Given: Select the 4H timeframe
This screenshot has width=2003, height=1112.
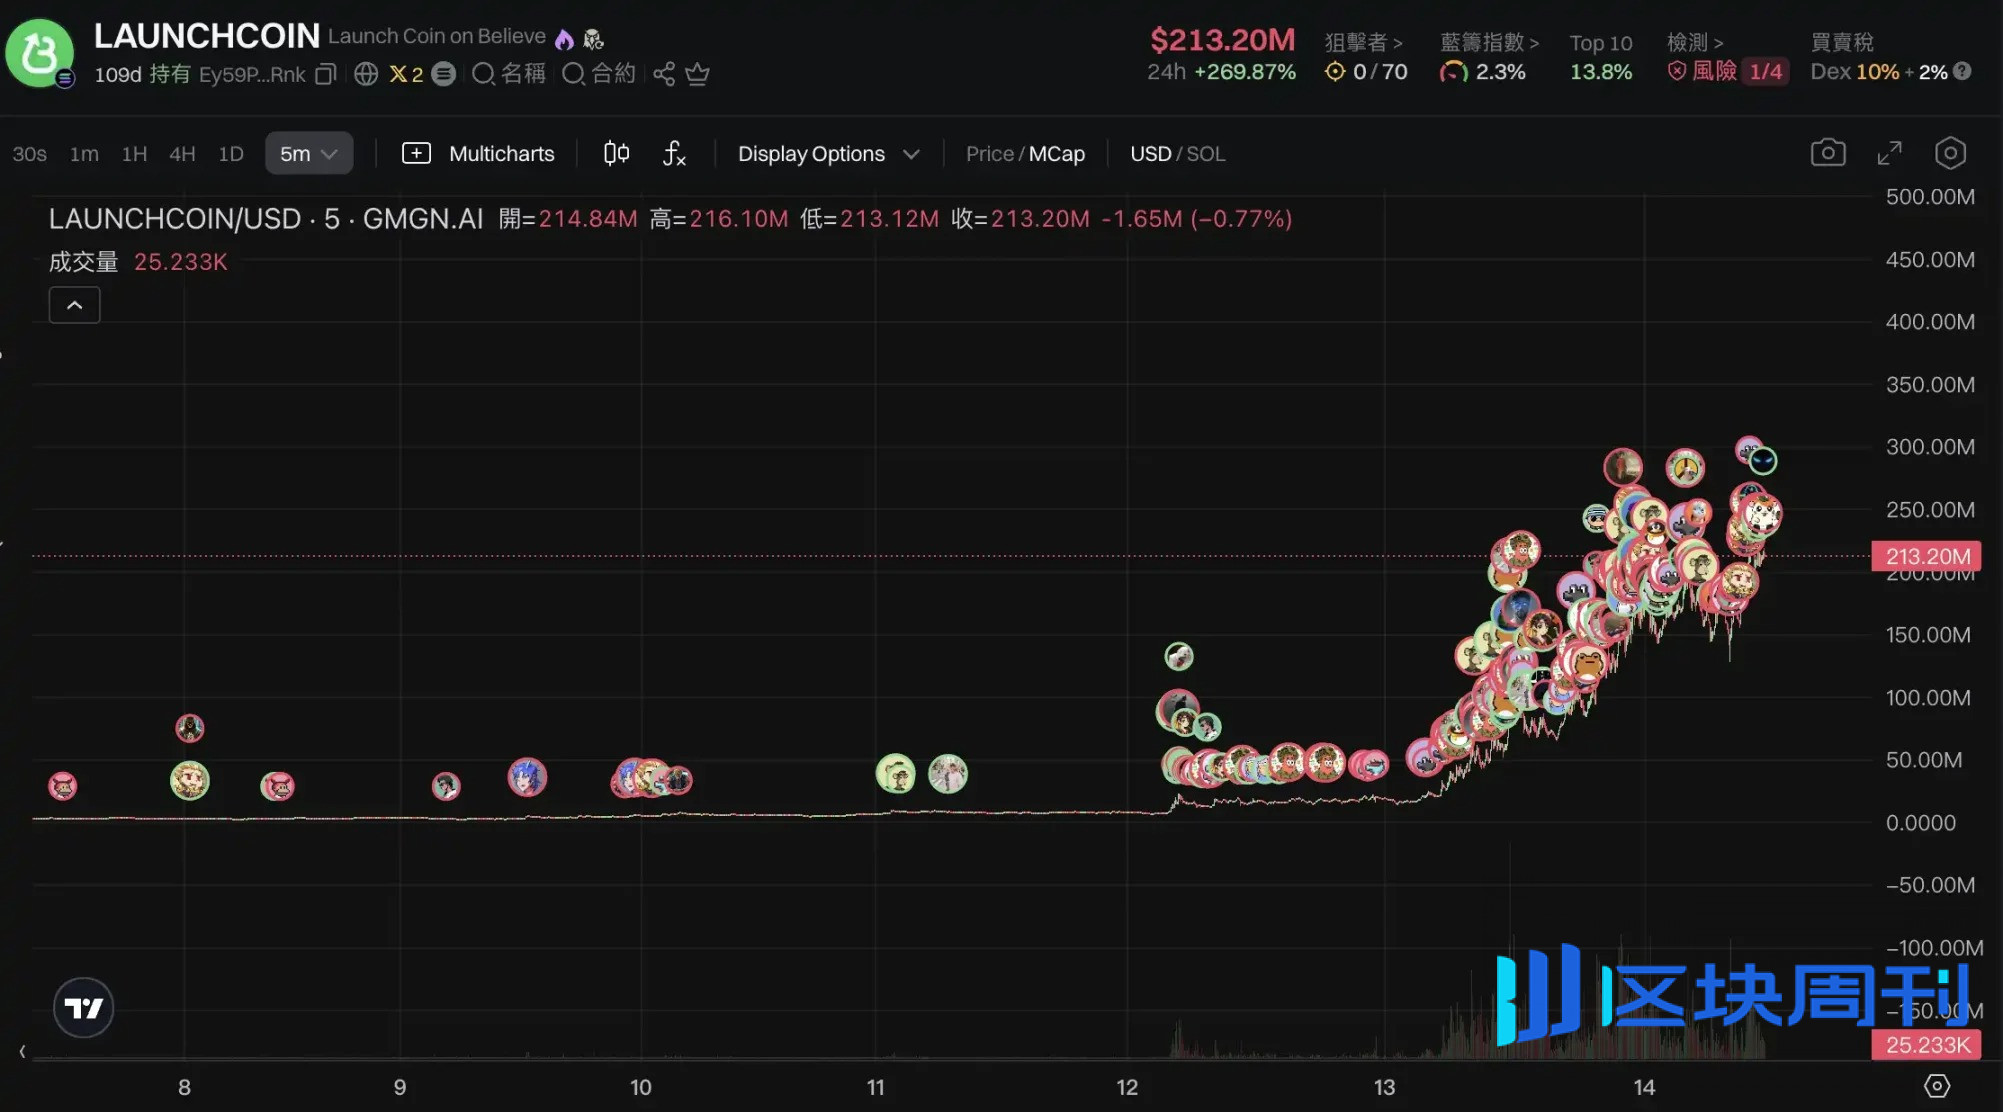Looking at the screenshot, I should pyautogui.click(x=182, y=154).
